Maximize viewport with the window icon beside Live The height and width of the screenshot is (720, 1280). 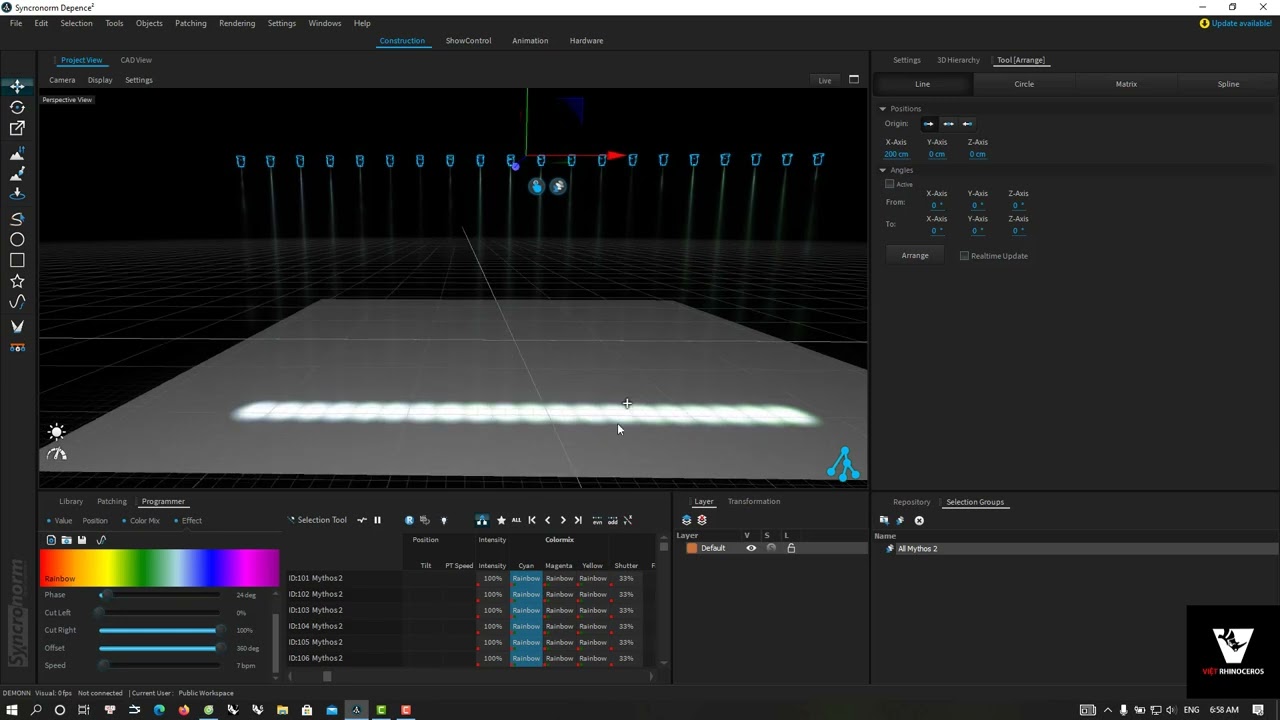tap(854, 80)
